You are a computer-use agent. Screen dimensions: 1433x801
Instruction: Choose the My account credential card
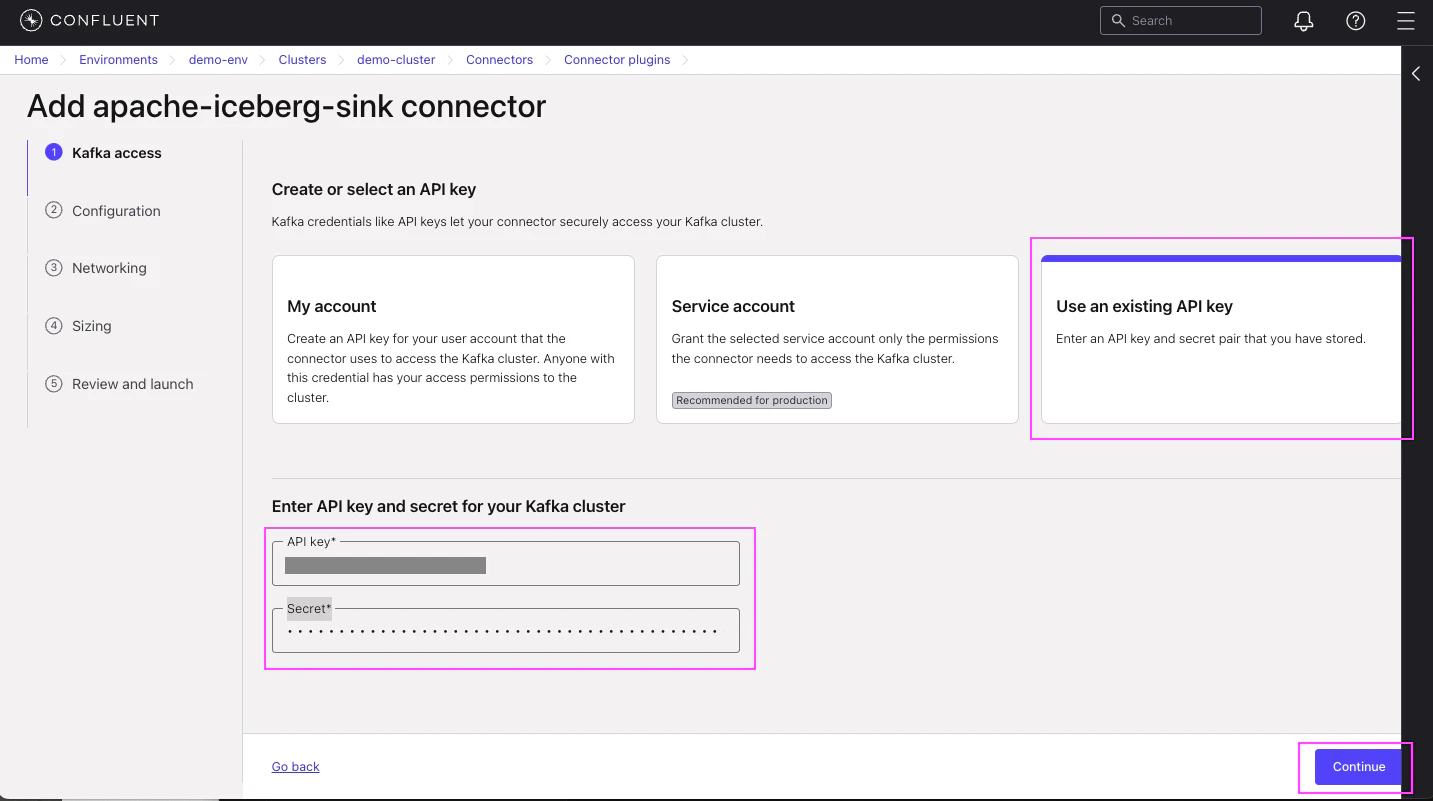(x=453, y=339)
